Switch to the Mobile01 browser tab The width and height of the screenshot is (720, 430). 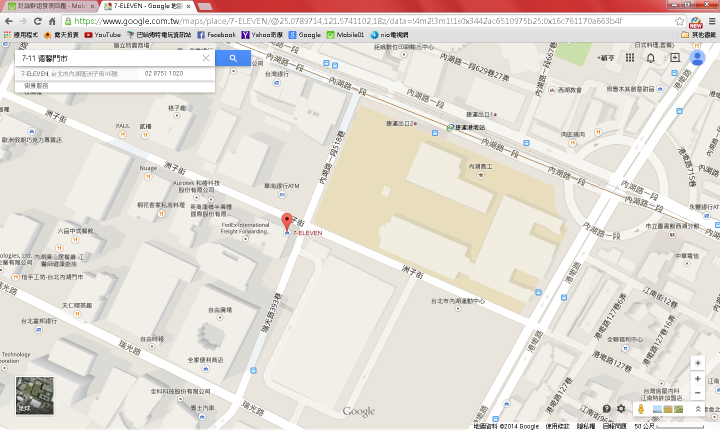pyautogui.click(x=51, y=6)
